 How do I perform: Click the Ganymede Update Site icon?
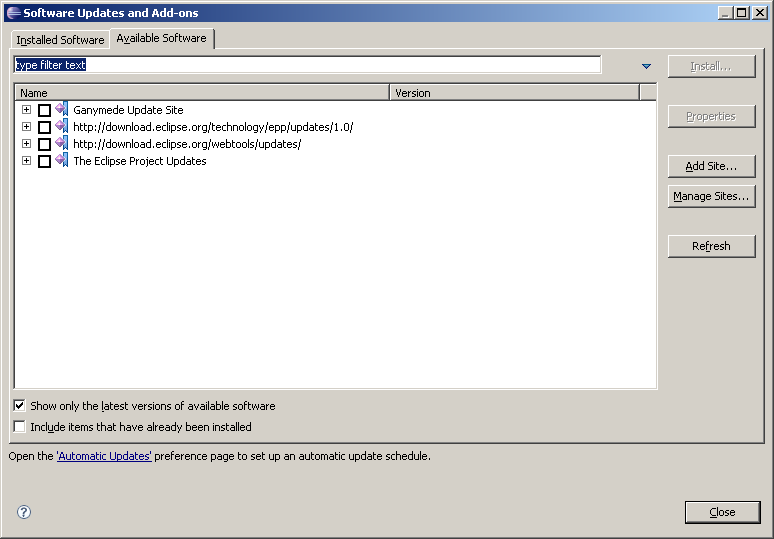62,110
